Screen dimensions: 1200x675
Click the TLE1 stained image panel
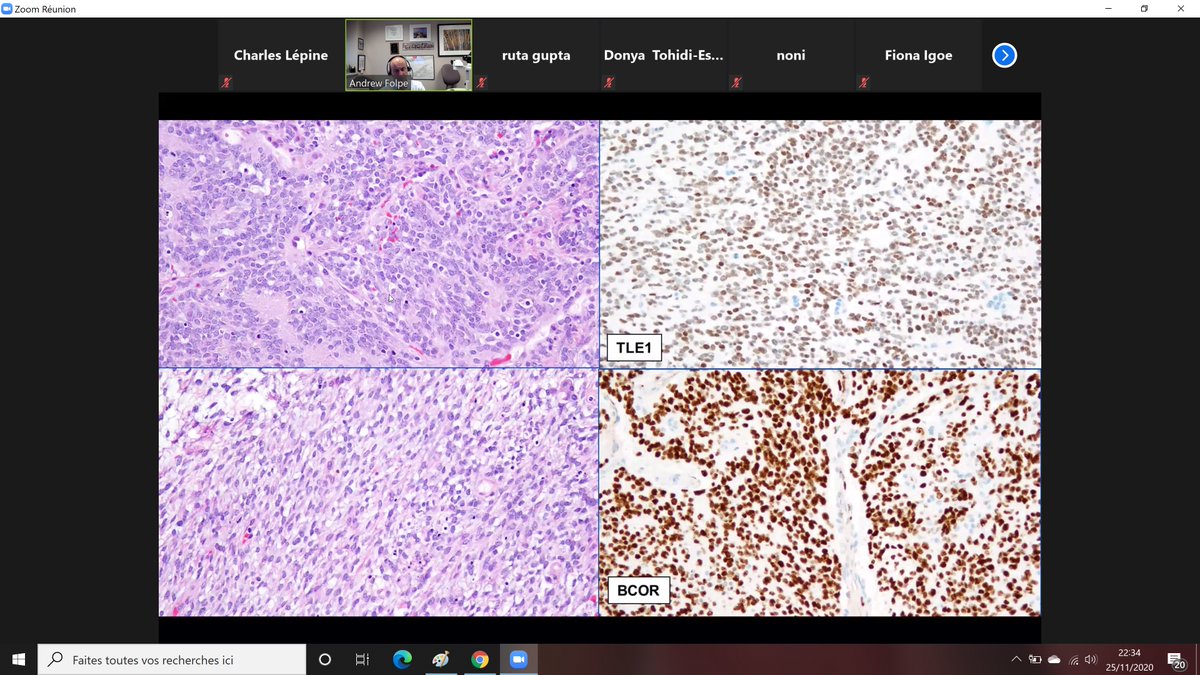coord(820,244)
